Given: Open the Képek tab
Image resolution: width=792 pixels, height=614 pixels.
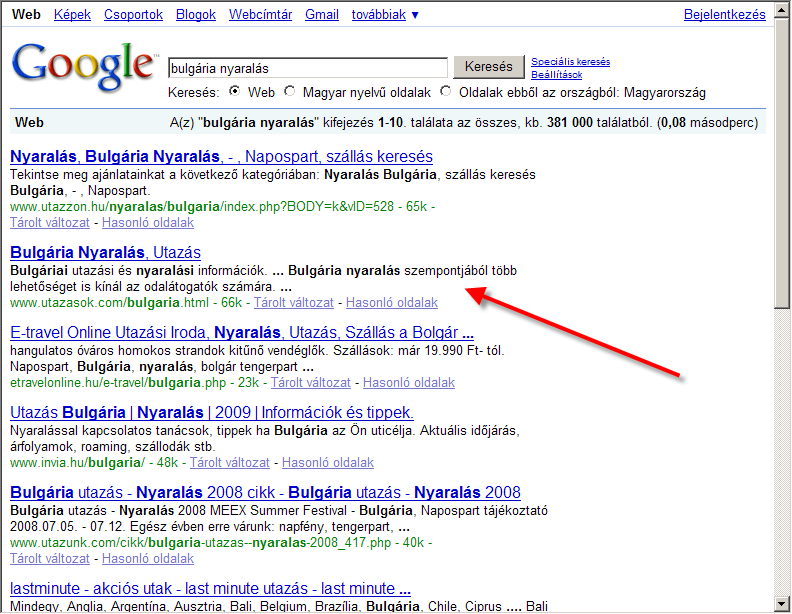Looking at the screenshot, I should click(72, 15).
